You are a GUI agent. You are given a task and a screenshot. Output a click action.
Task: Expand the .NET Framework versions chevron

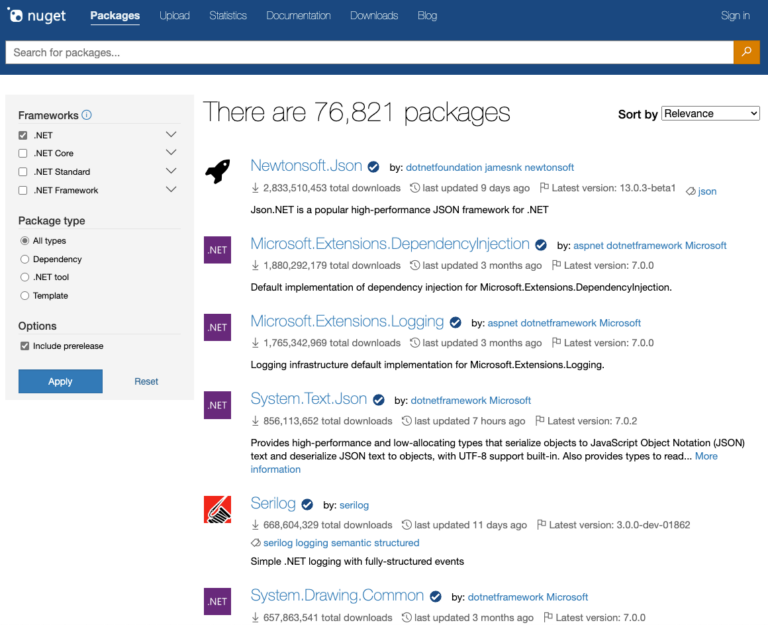pyautogui.click(x=171, y=189)
